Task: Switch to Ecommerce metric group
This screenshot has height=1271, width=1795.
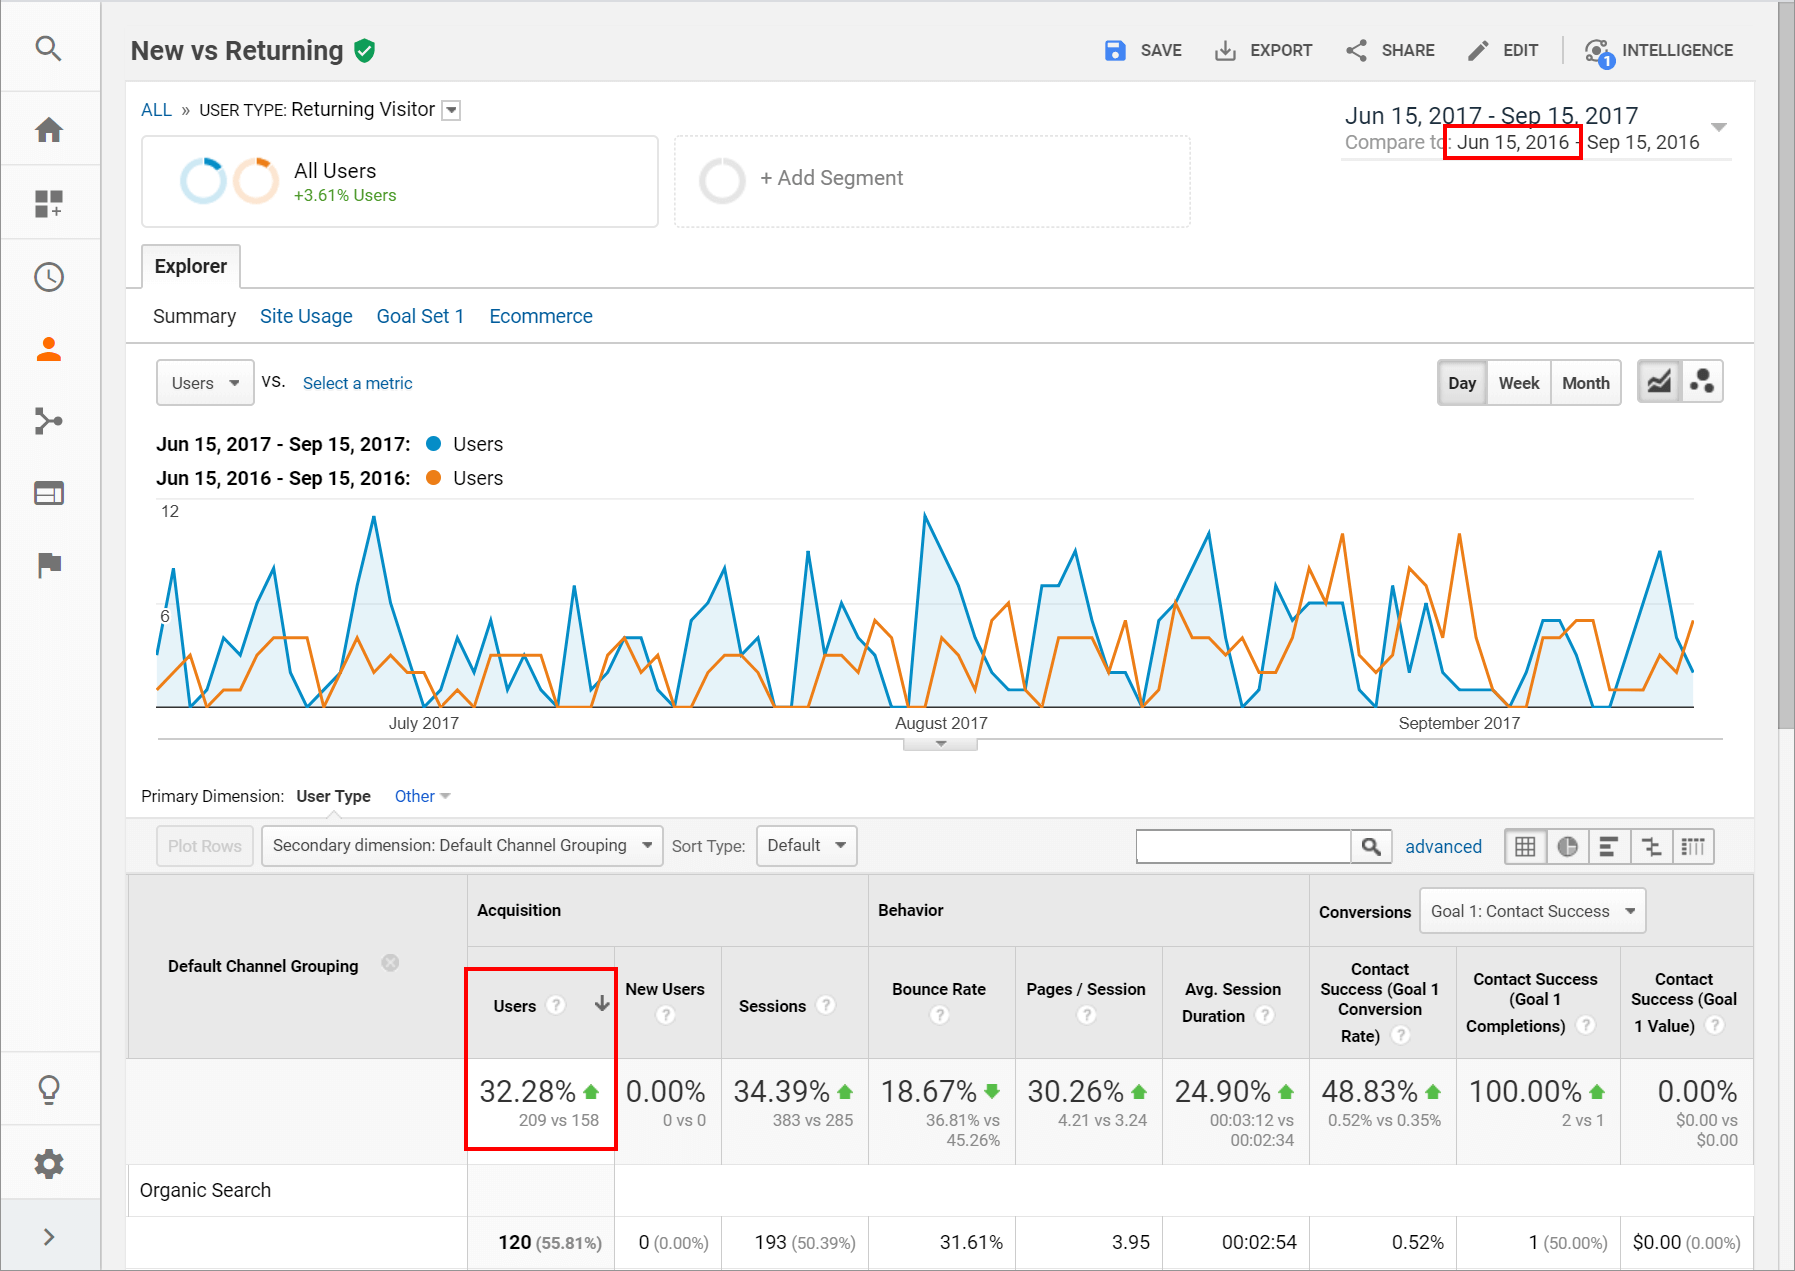Action: 541,316
